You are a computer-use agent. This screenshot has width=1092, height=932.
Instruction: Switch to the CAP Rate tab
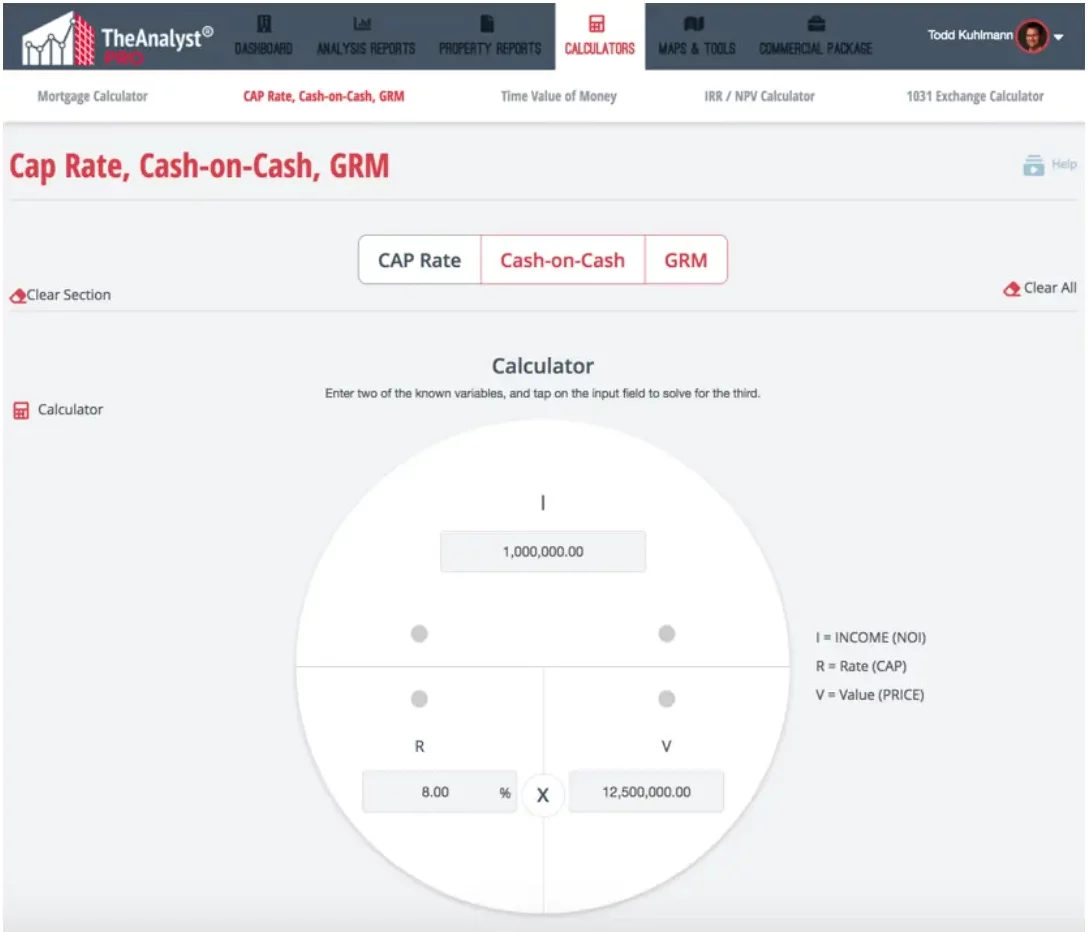pyautogui.click(x=419, y=259)
